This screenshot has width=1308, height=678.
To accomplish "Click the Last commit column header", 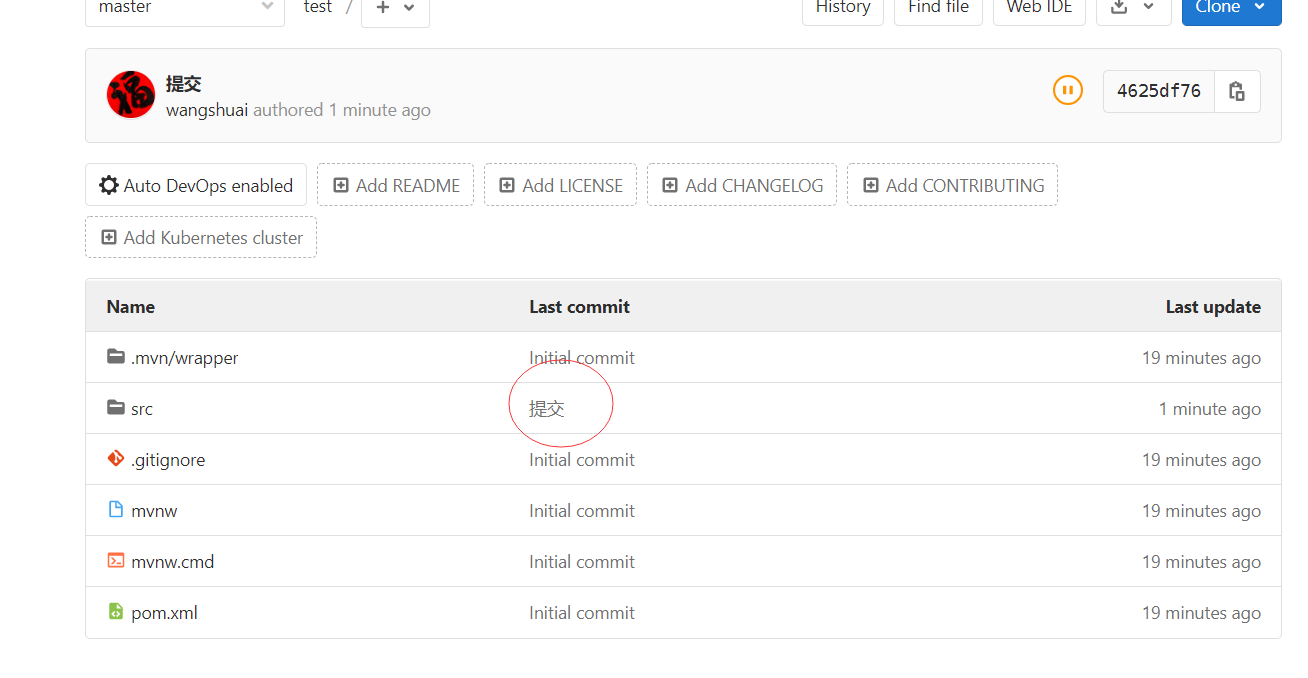I will (x=580, y=306).
